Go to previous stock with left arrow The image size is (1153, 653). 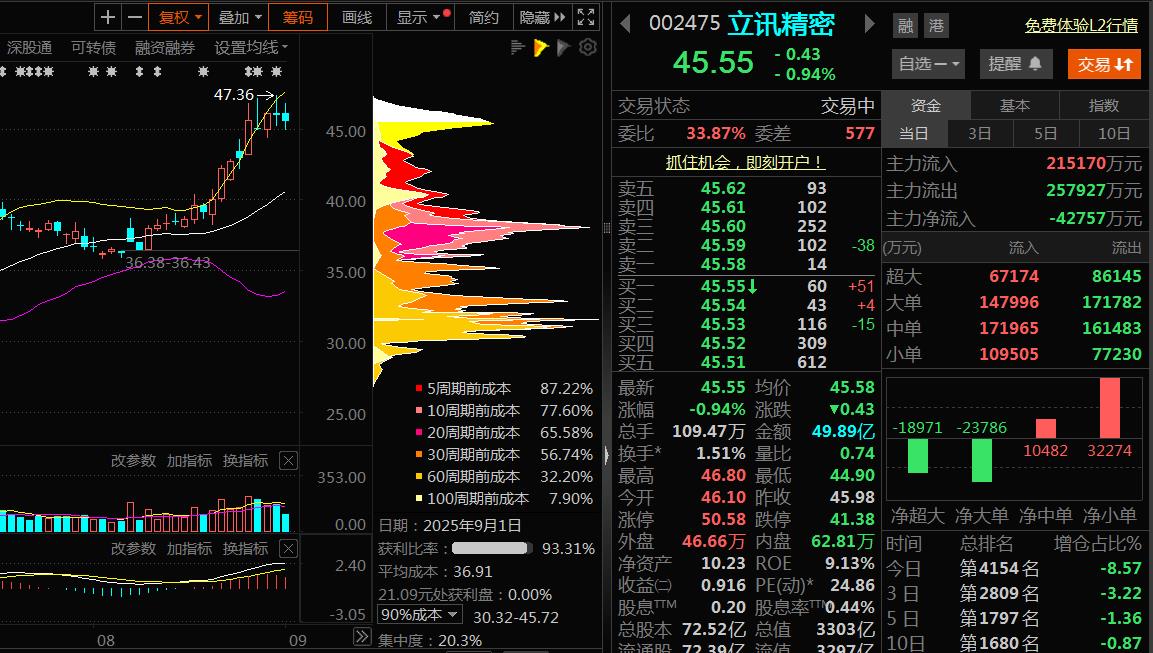[626, 24]
